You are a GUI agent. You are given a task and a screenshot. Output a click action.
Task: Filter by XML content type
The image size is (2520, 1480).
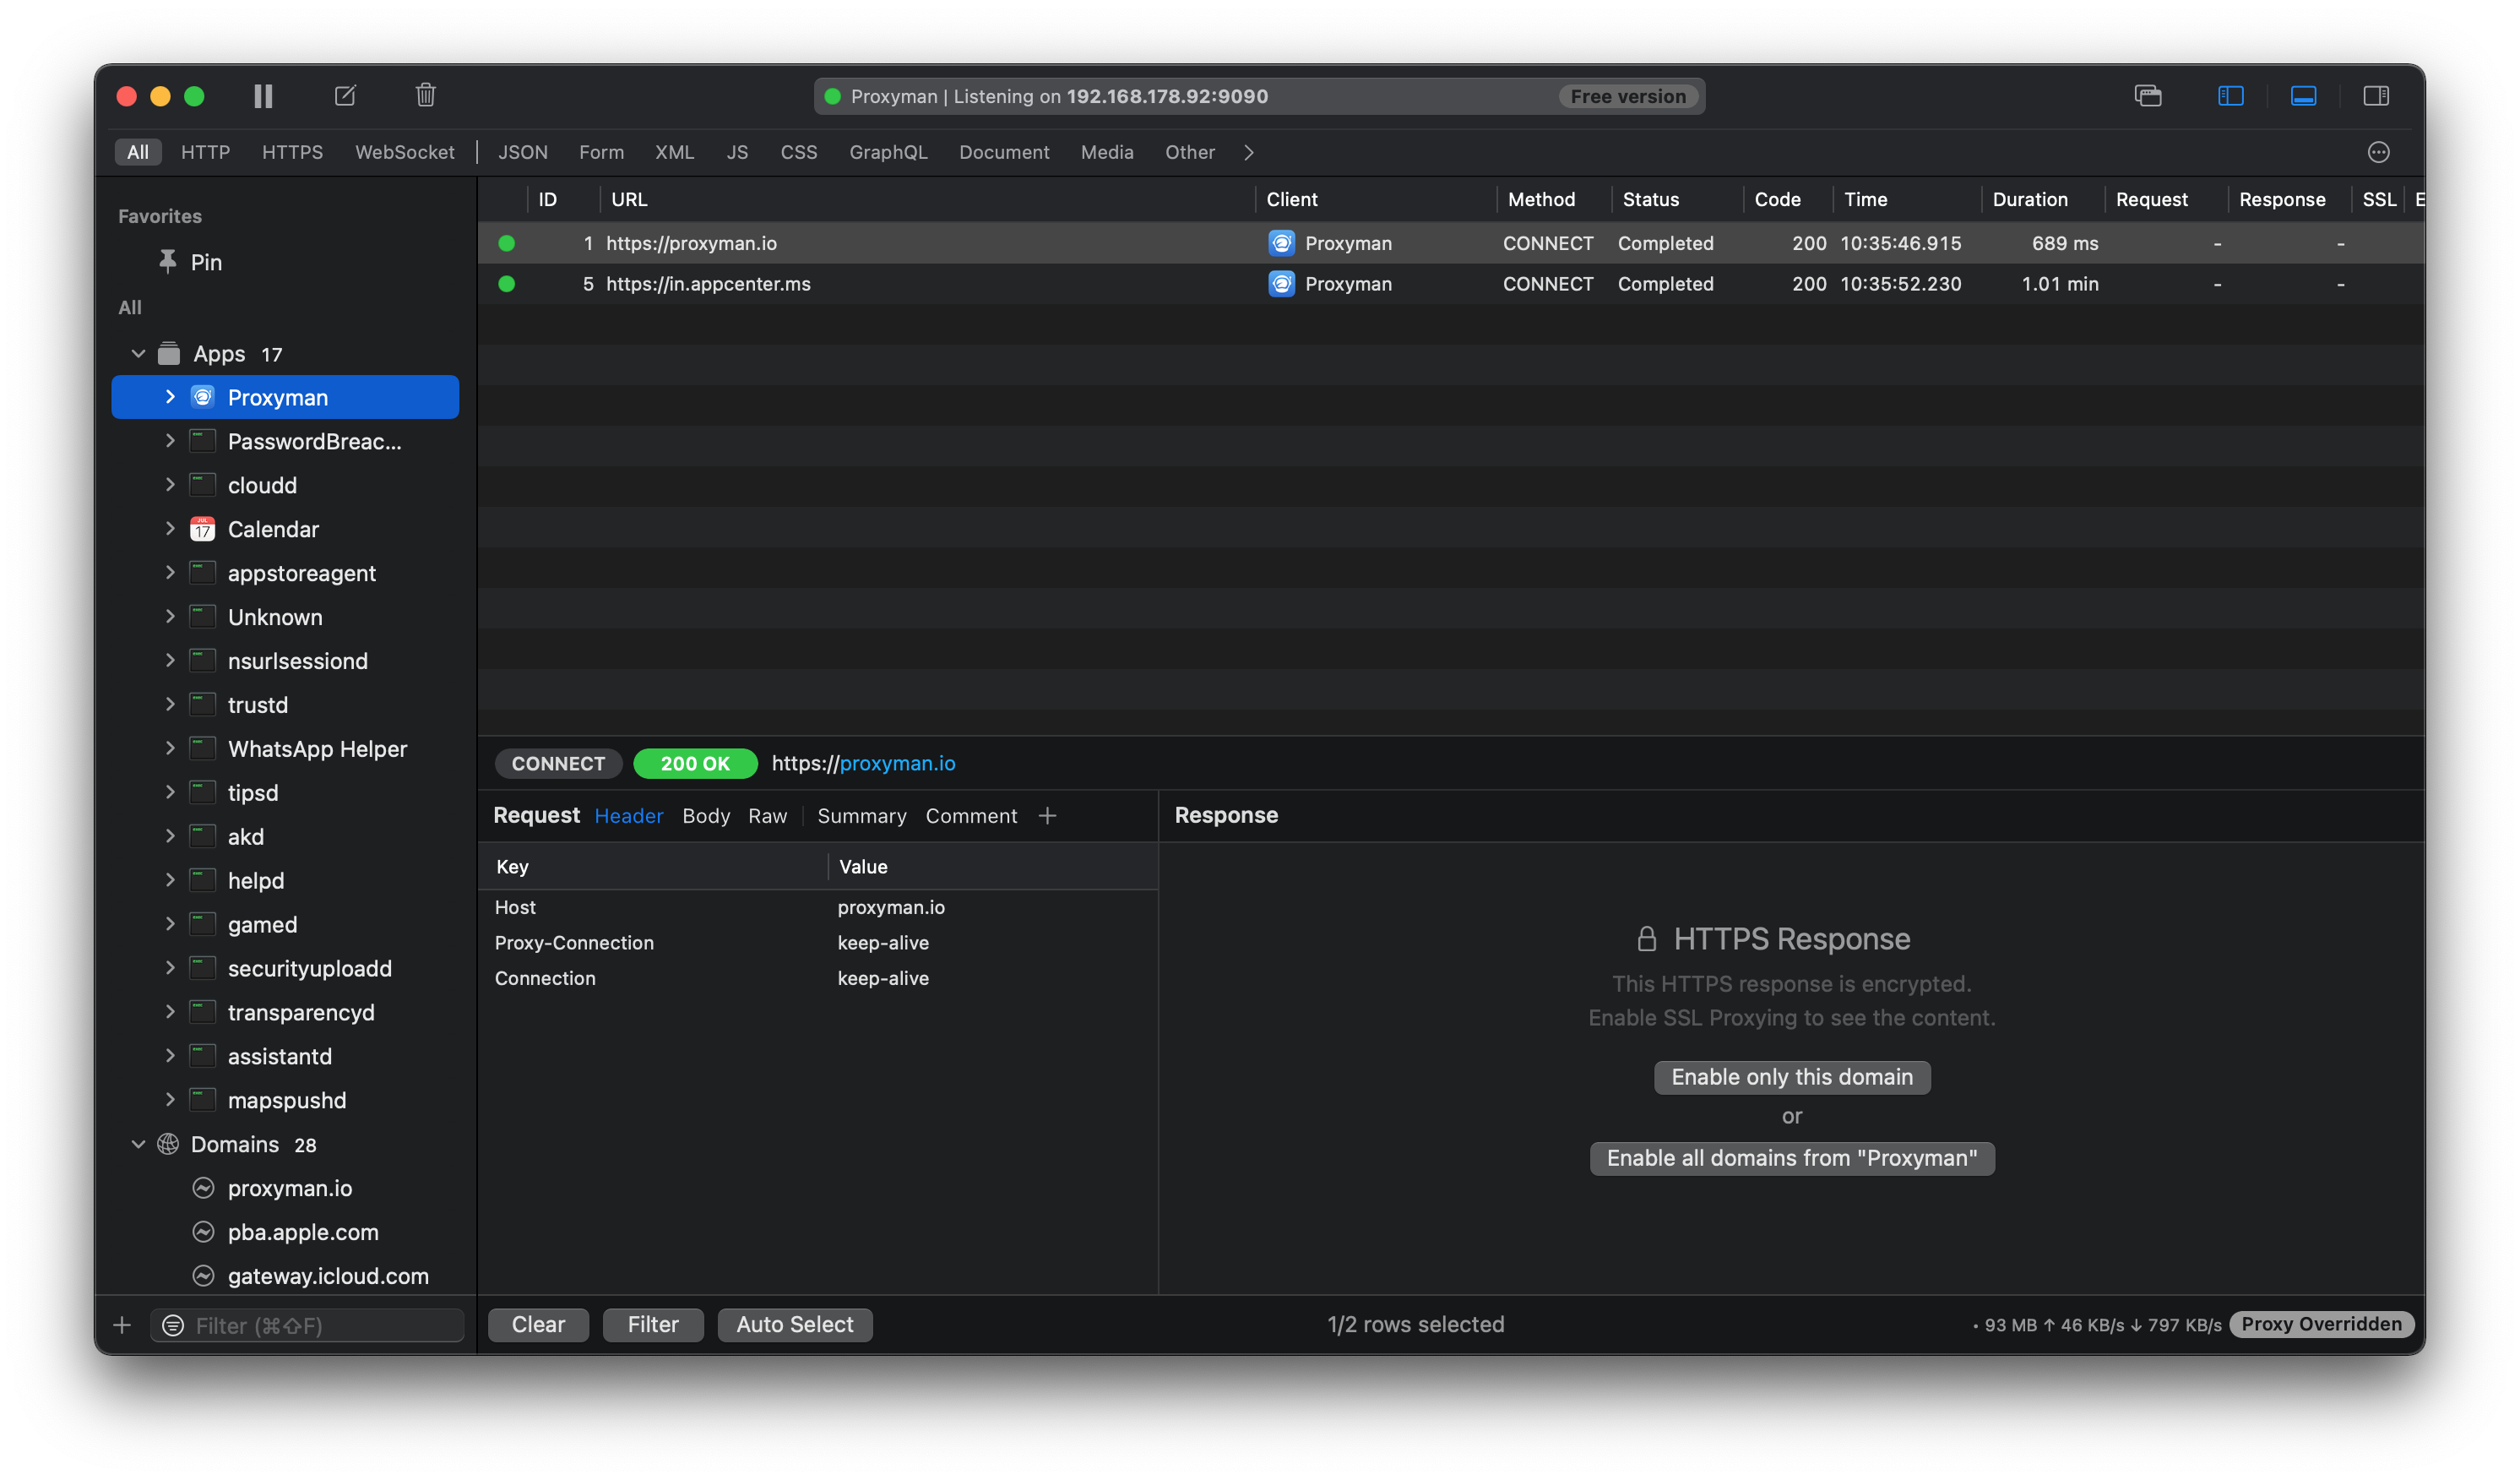[674, 152]
